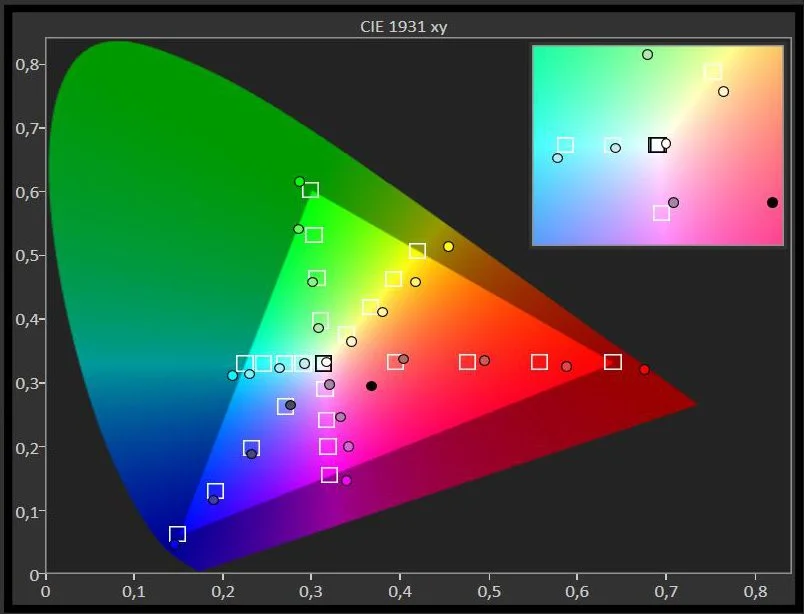804x614 pixels.
Task: Click the 0,5 label on the horizontal axis
Action: [x=489, y=591]
